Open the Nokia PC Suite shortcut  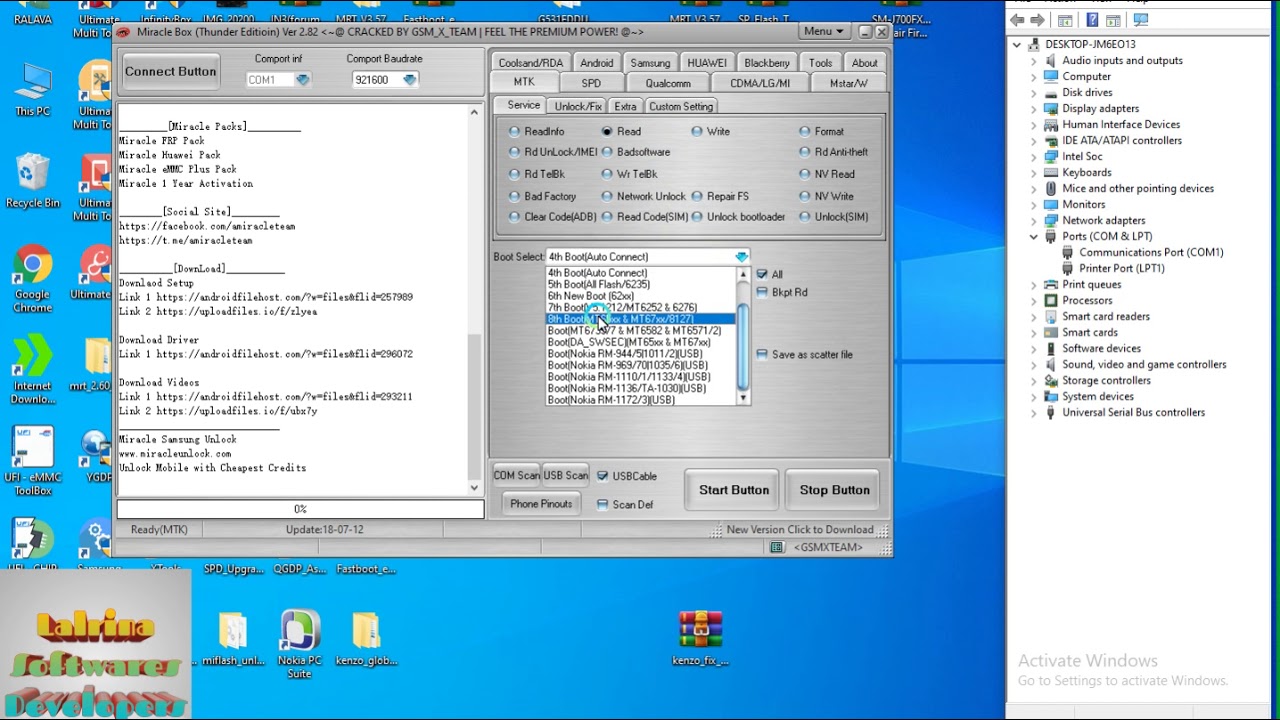[x=299, y=644]
